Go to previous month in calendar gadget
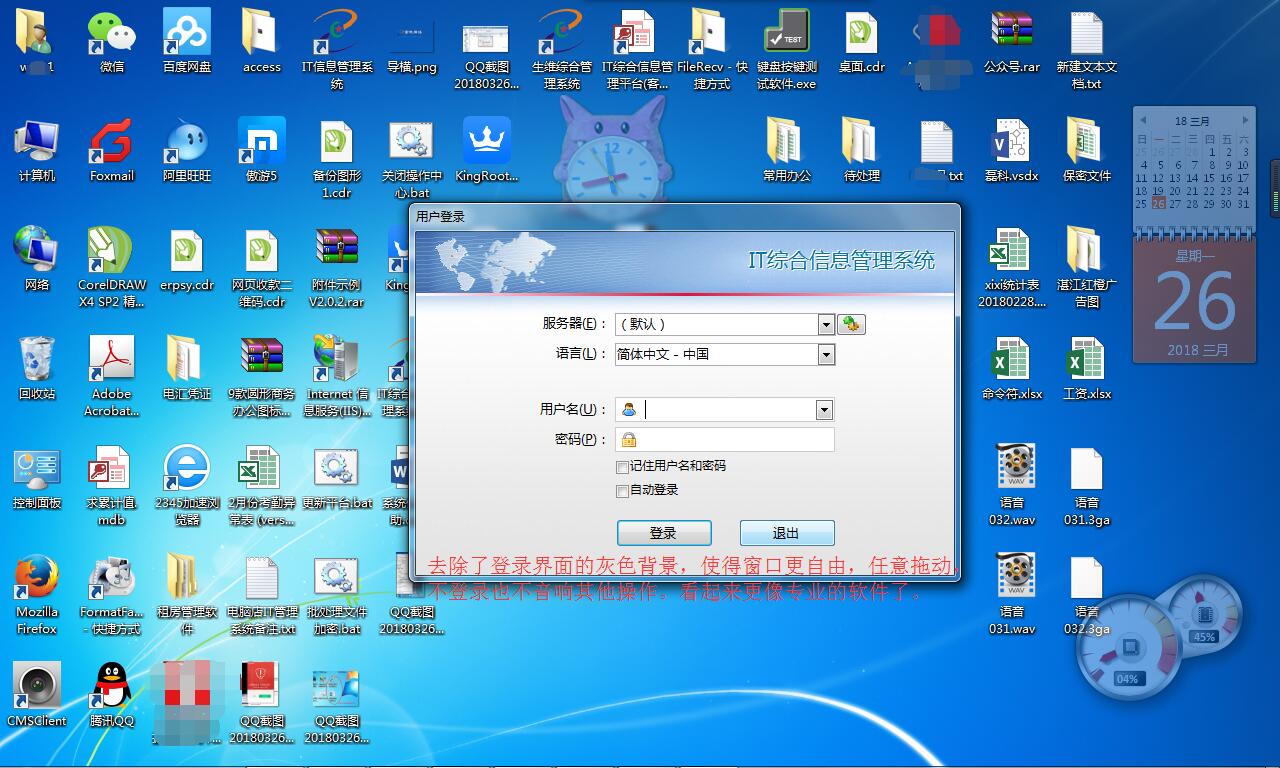The width and height of the screenshot is (1280, 768). coord(1144,120)
